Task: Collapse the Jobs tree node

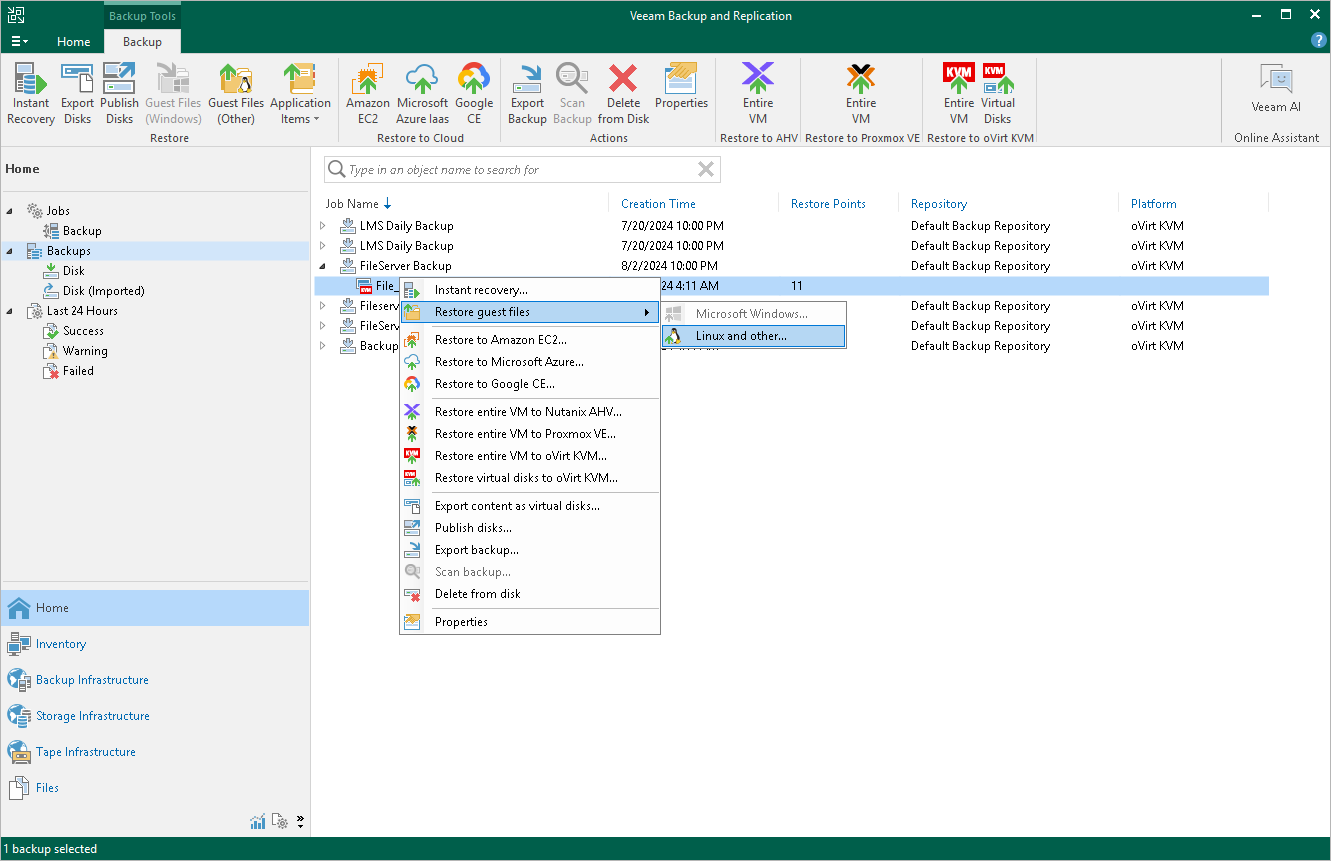Action: pos(10,211)
